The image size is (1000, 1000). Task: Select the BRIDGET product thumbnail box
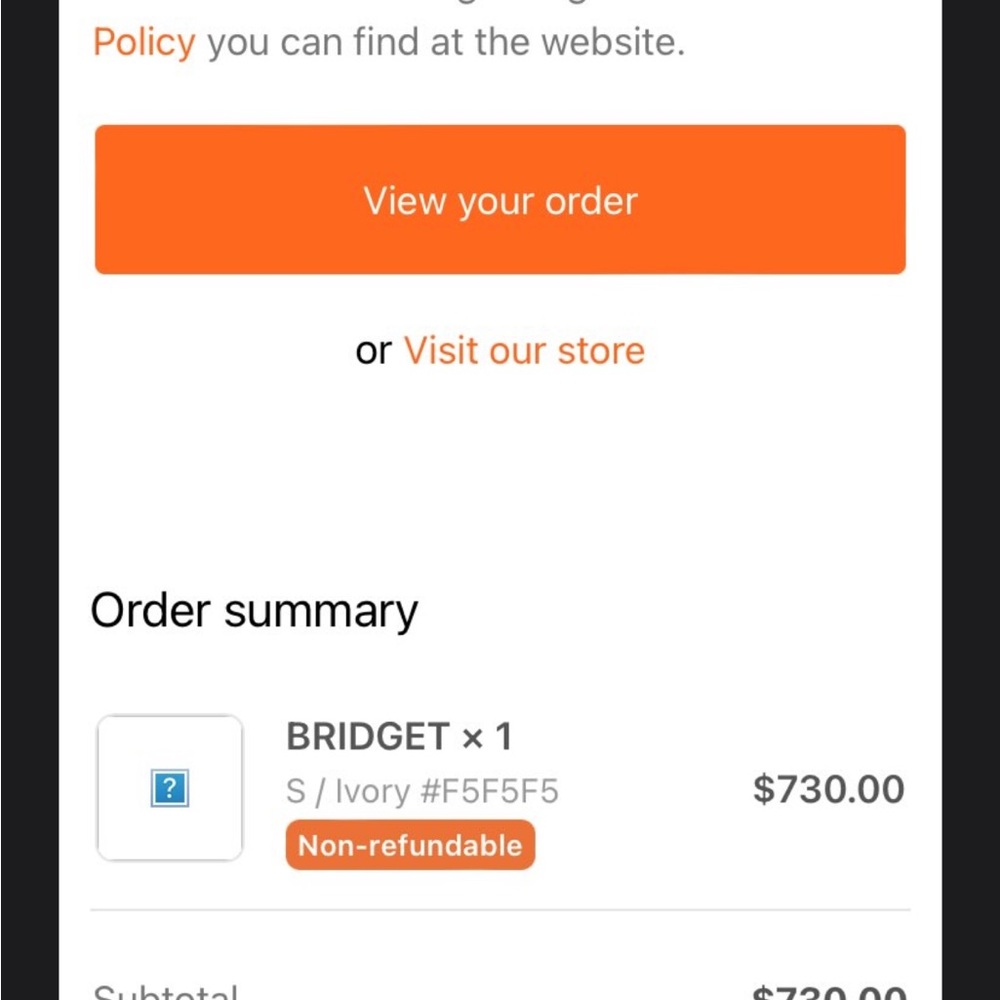click(169, 788)
